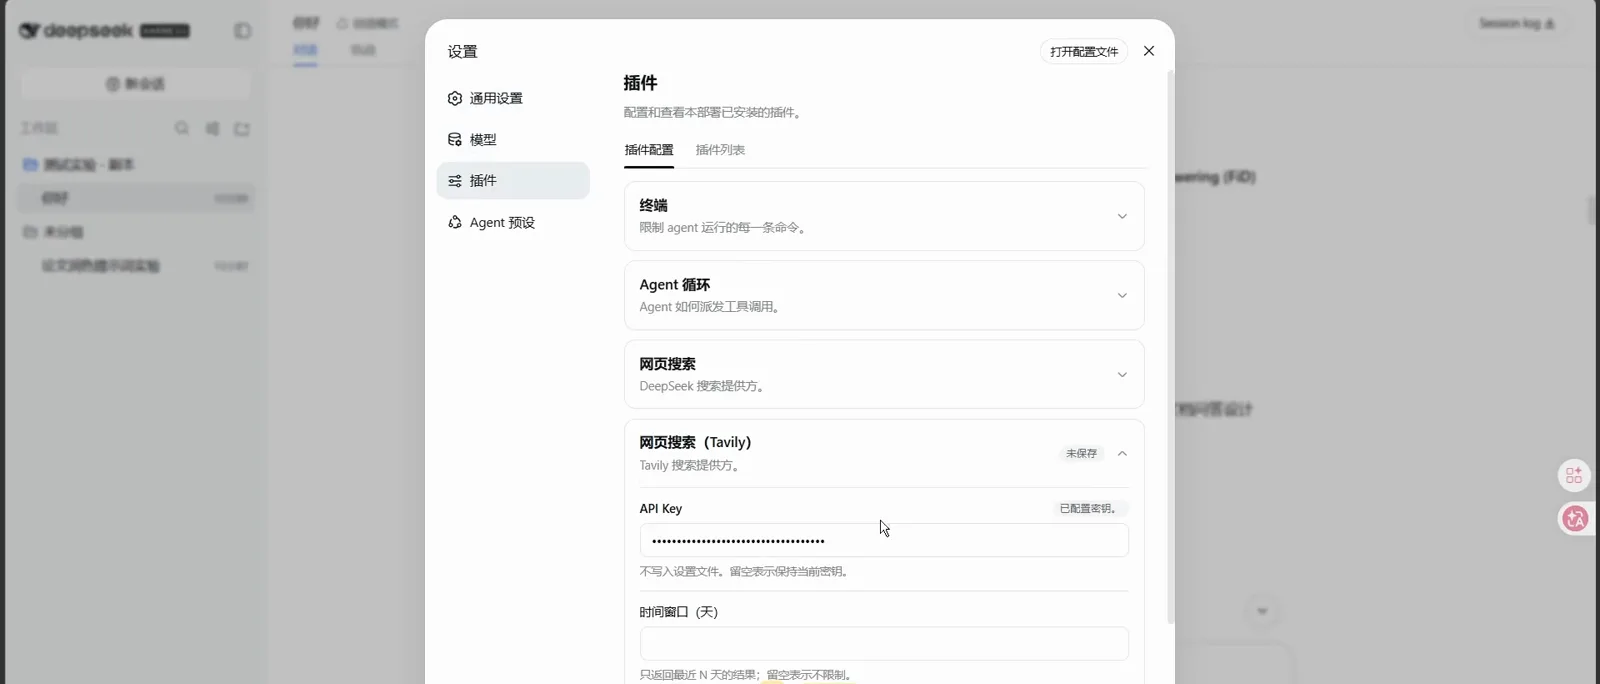1600x684 pixels.
Task: Toggle the sidebar panel icon beside deepseek logo
Action: coord(242,31)
